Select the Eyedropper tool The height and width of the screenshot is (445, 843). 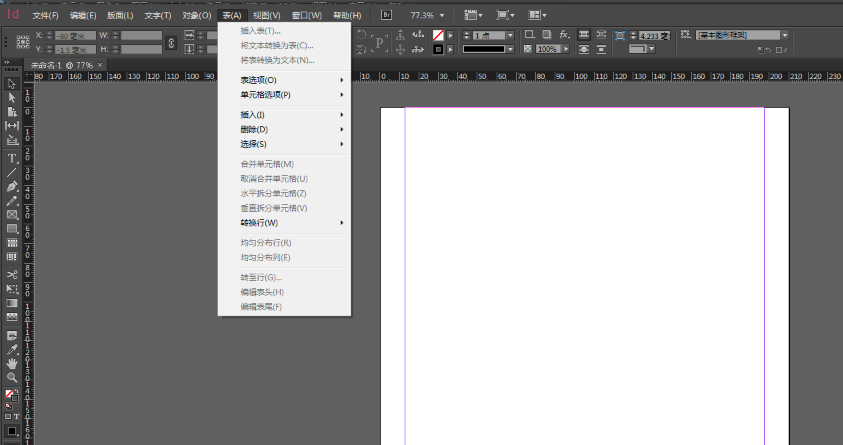click(12, 349)
